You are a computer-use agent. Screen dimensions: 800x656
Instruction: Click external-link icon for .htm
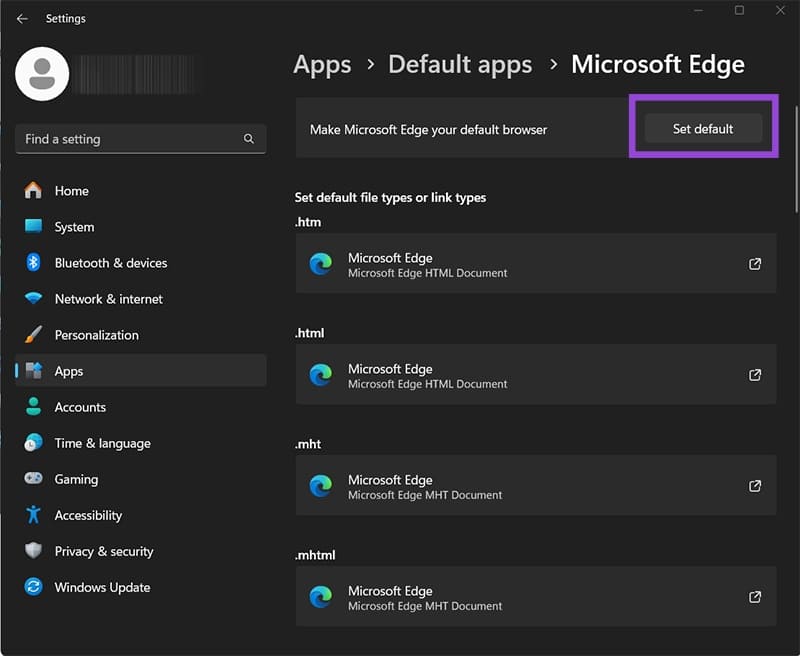[x=755, y=264]
